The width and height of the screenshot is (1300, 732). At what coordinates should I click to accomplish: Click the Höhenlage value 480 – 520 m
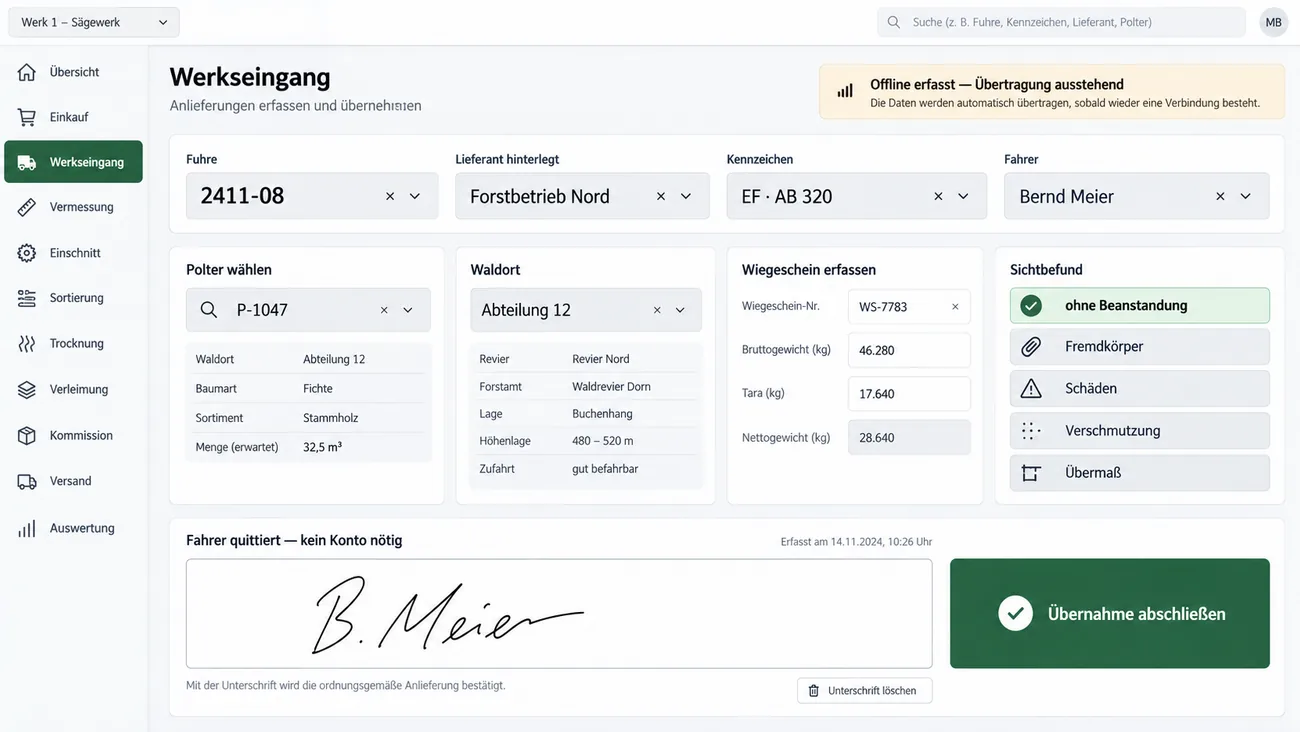[x=603, y=441]
